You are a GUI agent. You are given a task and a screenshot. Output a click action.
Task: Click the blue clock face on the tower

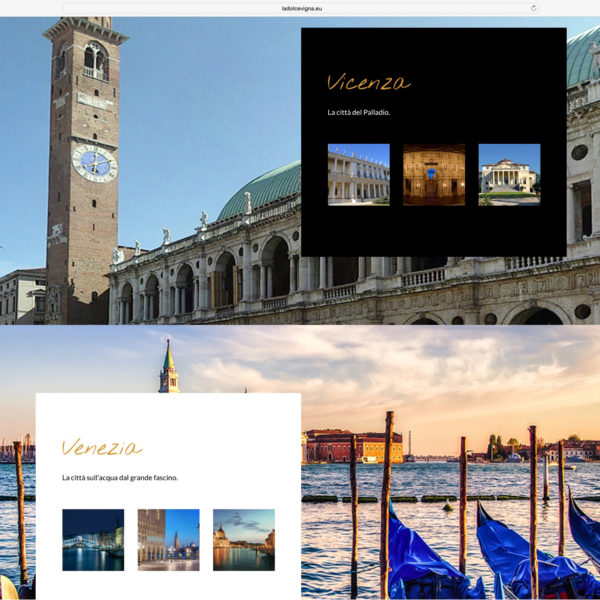point(94,163)
